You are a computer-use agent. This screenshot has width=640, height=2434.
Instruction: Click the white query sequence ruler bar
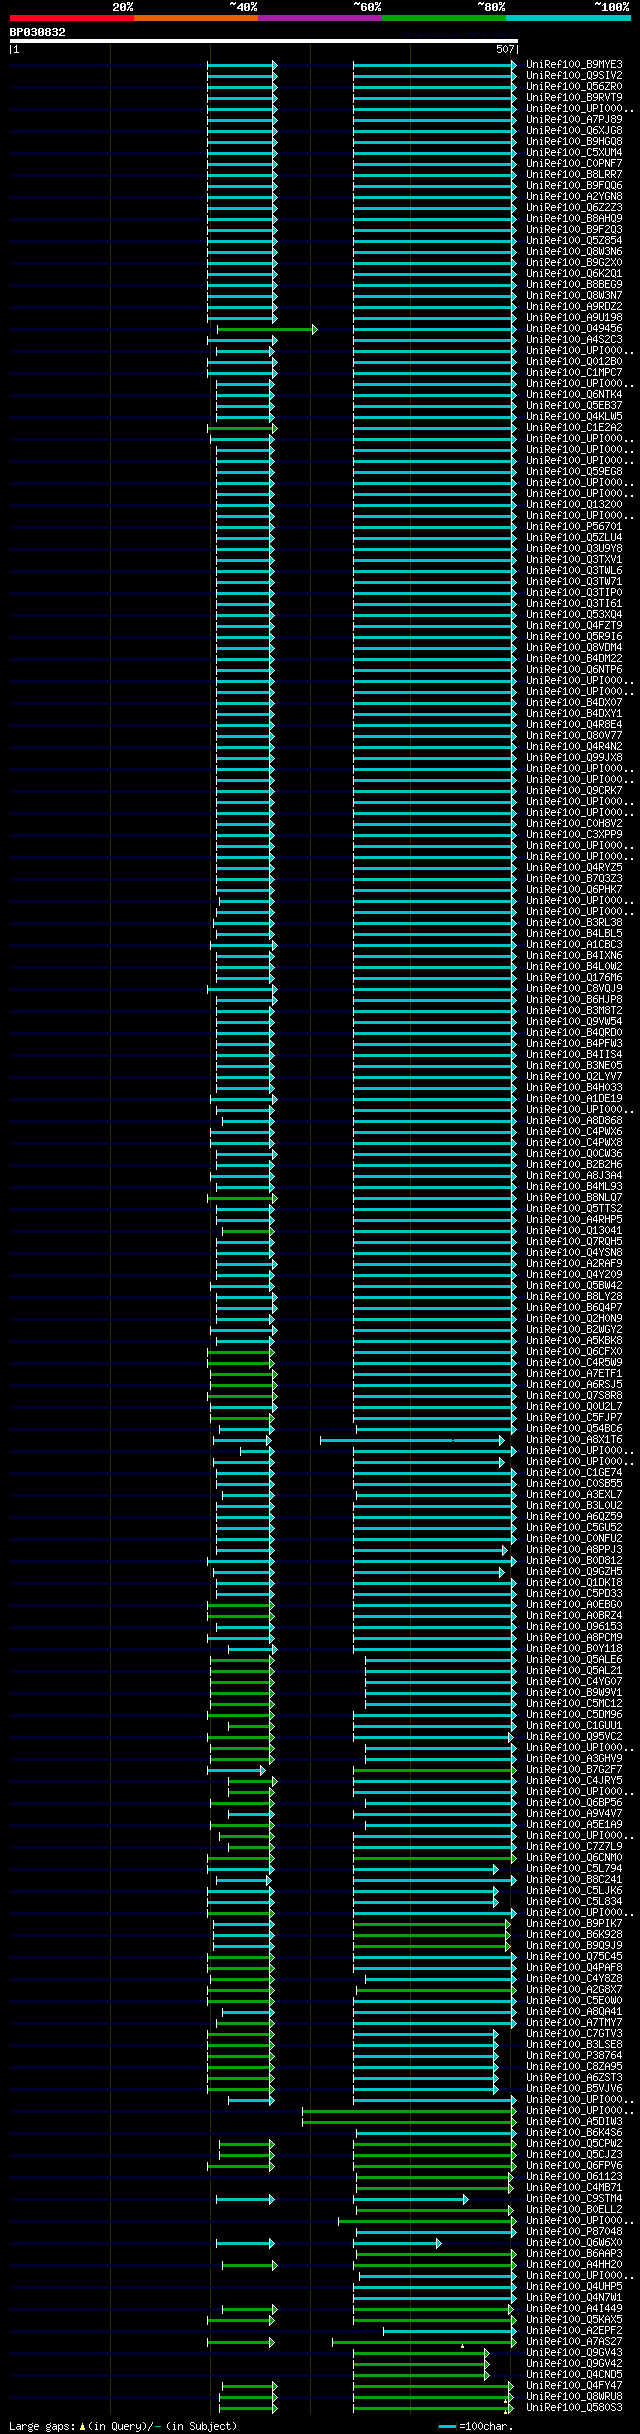(x=263, y=41)
